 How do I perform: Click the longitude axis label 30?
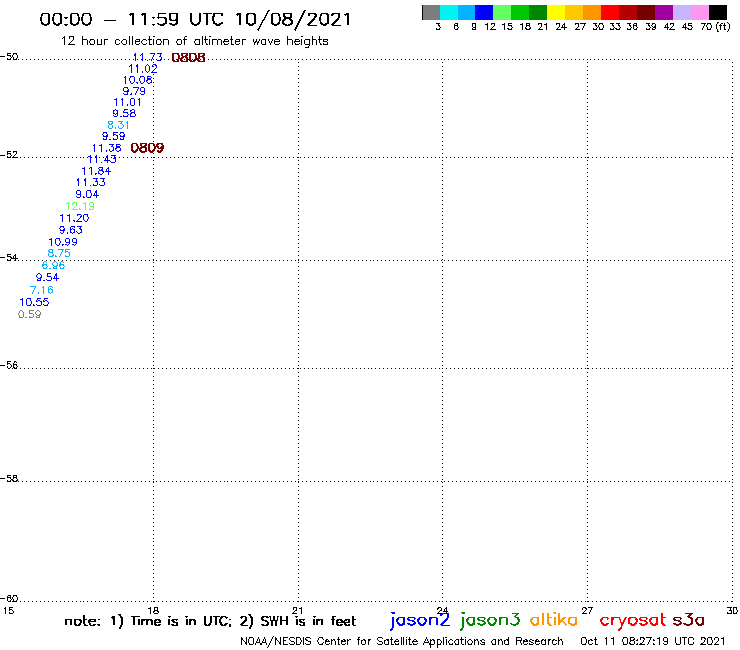pyautogui.click(x=732, y=610)
